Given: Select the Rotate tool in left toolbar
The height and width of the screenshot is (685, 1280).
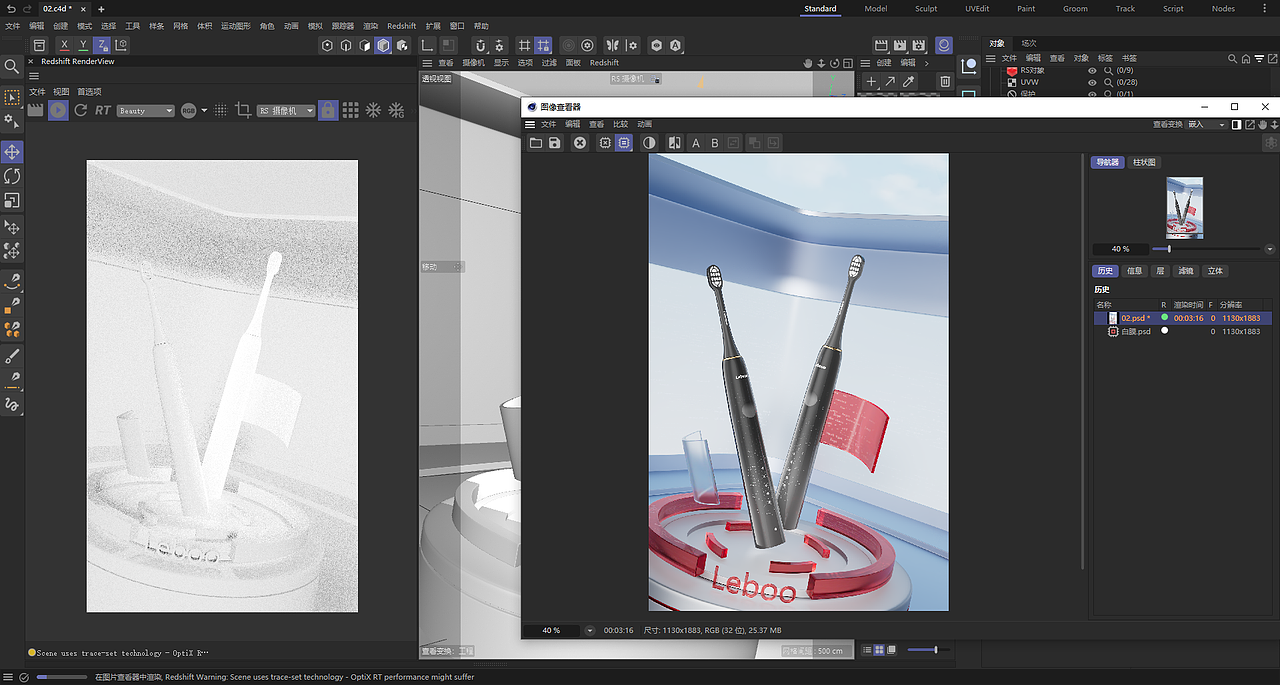Looking at the screenshot, I should pos(12,176).
